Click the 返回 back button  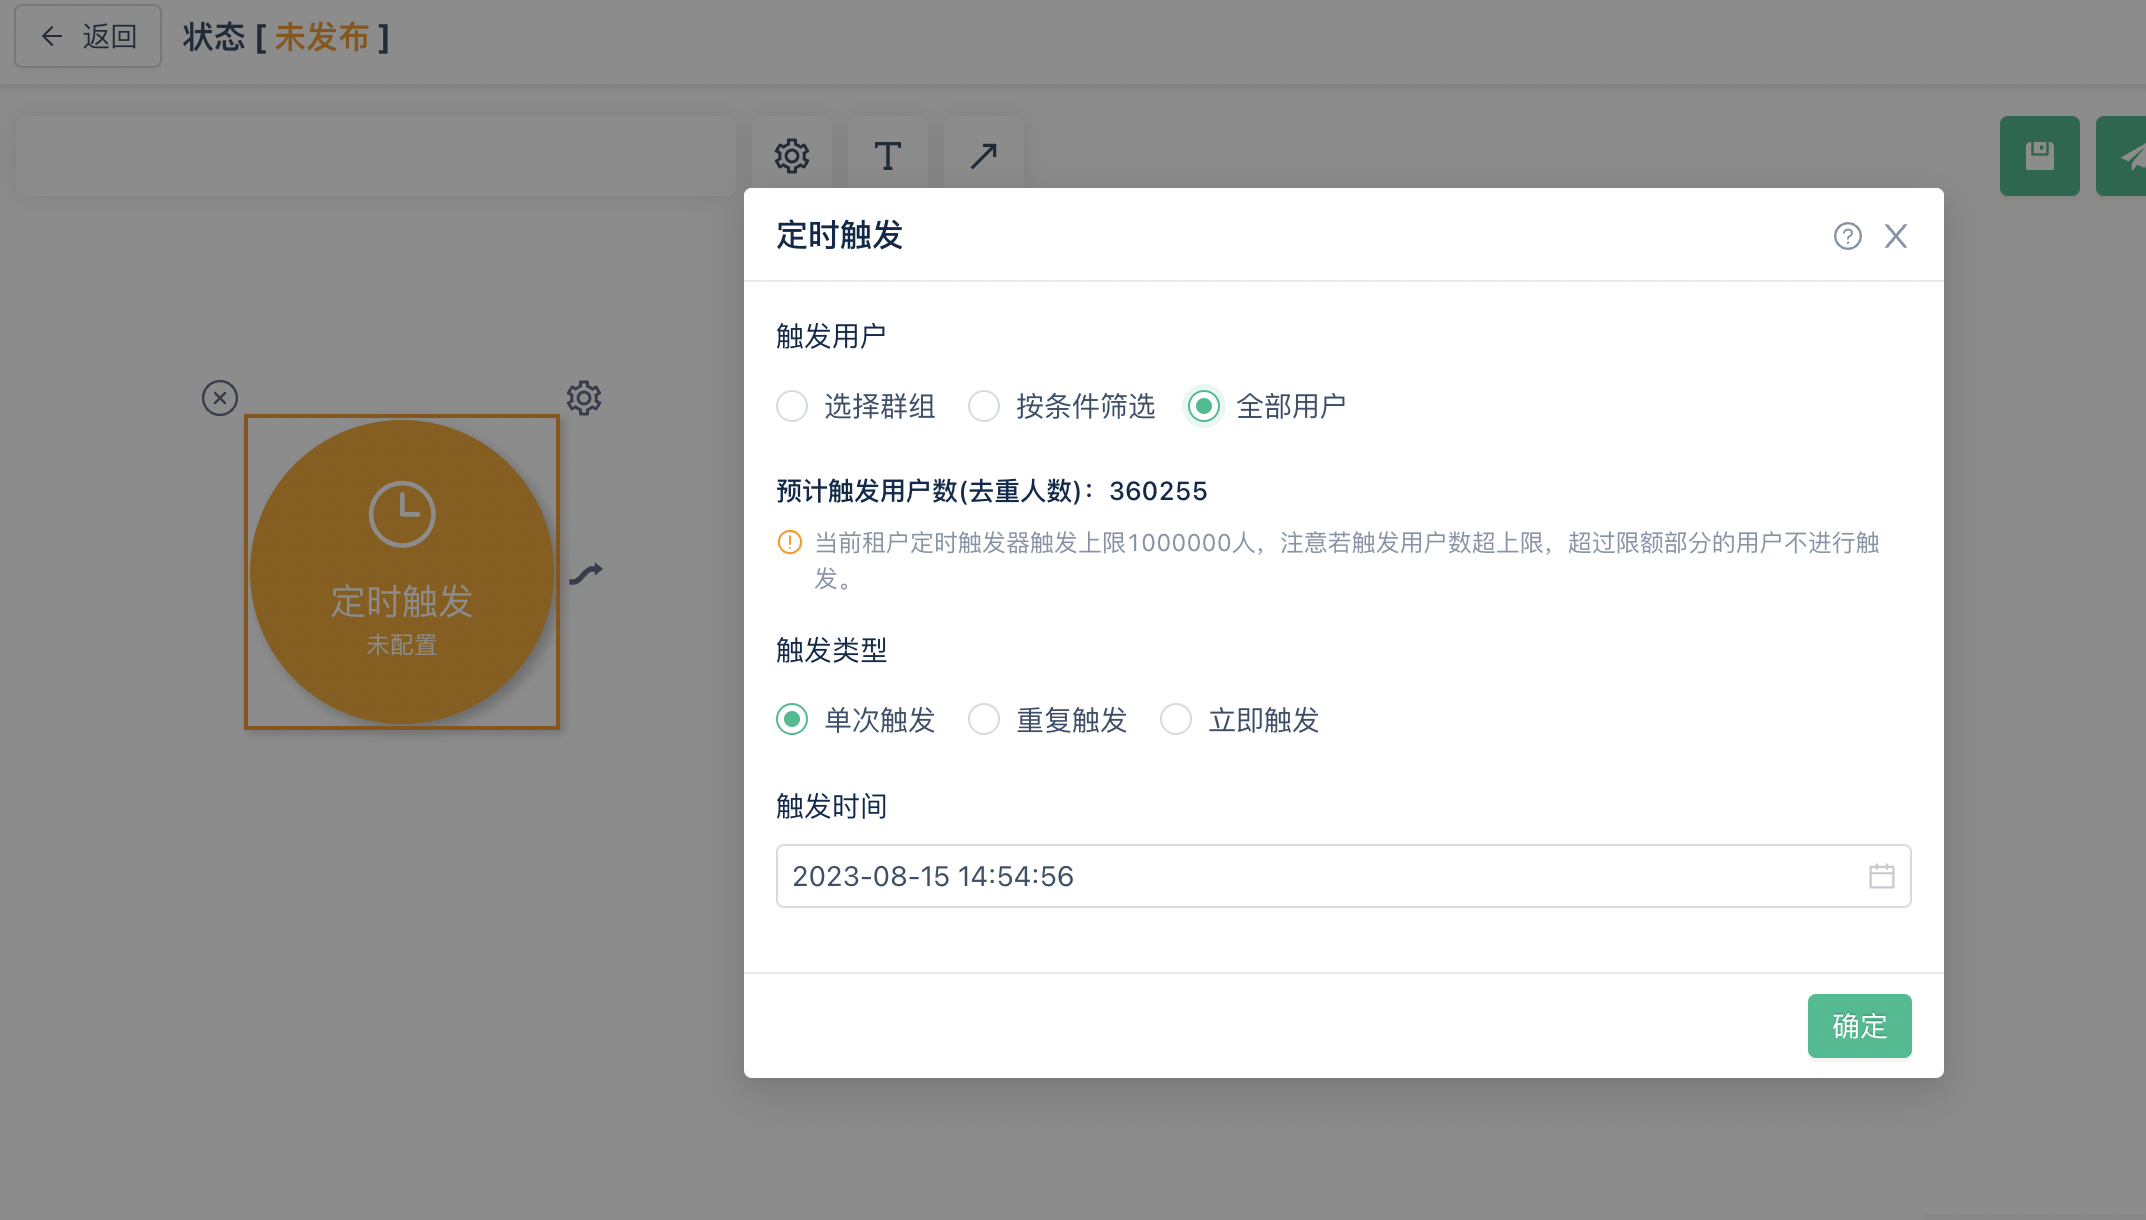pyautogui.click(x=88, y=37)
